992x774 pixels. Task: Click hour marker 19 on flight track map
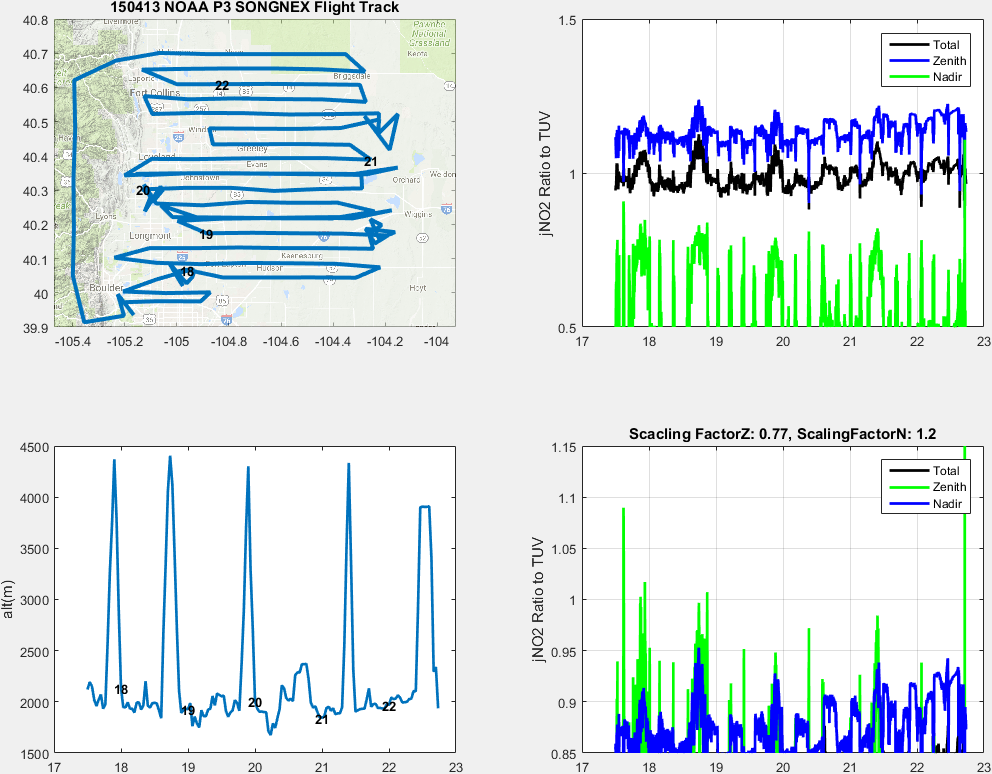pyautogui.click(x=206, y=235)
